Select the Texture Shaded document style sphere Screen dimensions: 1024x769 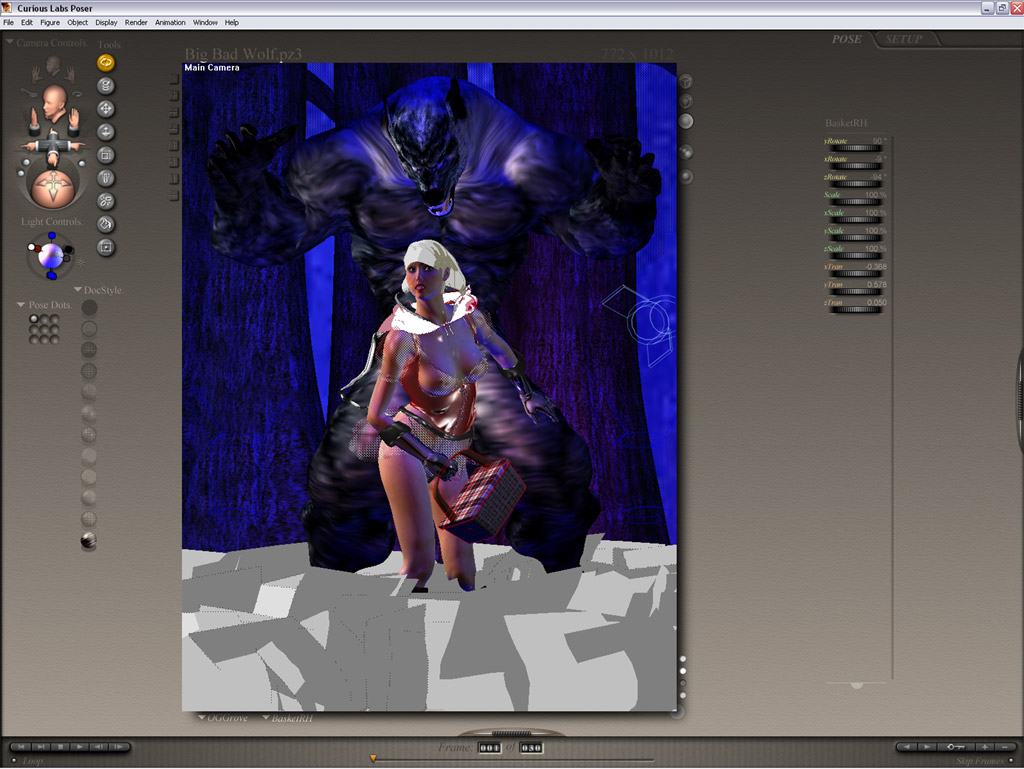coord(89,541)
